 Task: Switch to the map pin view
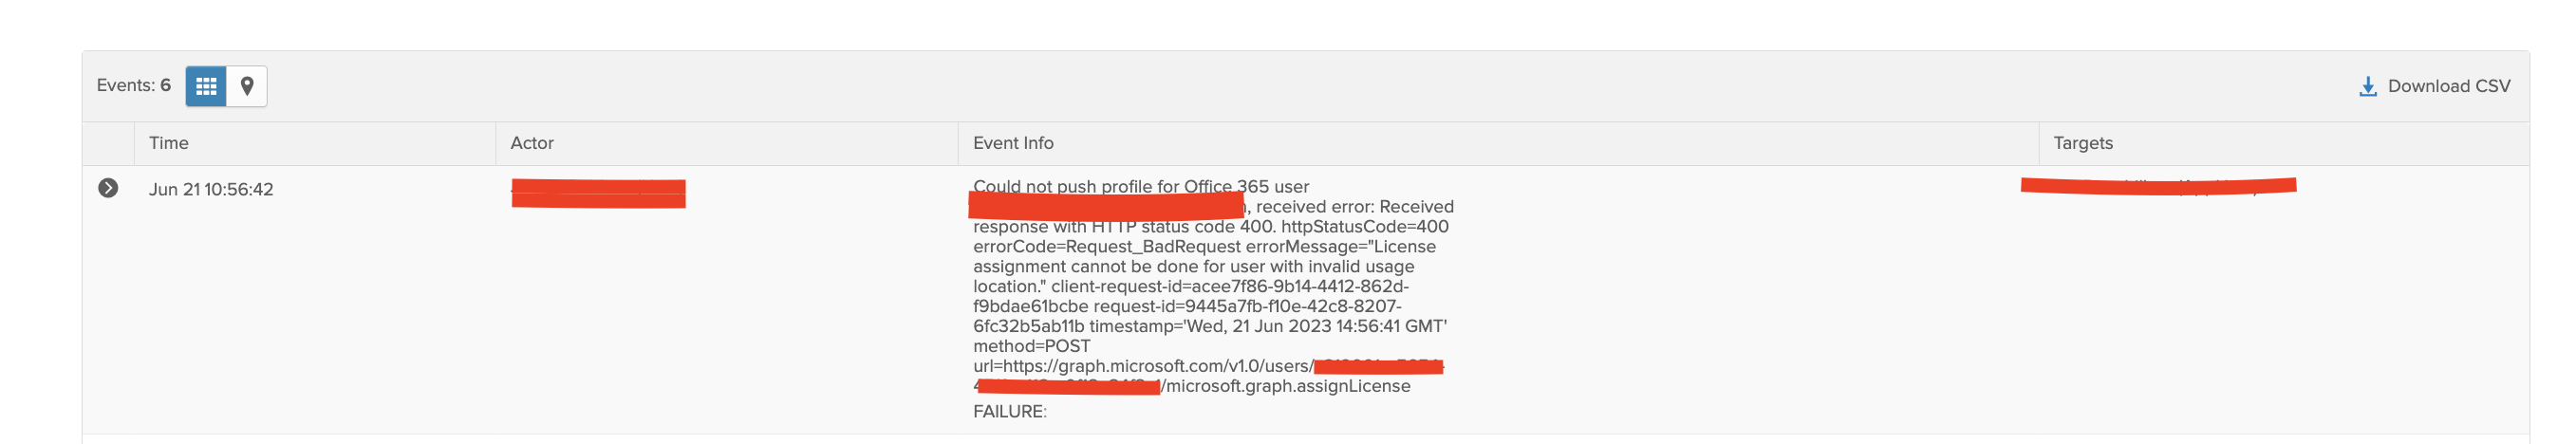pos(247,86)
